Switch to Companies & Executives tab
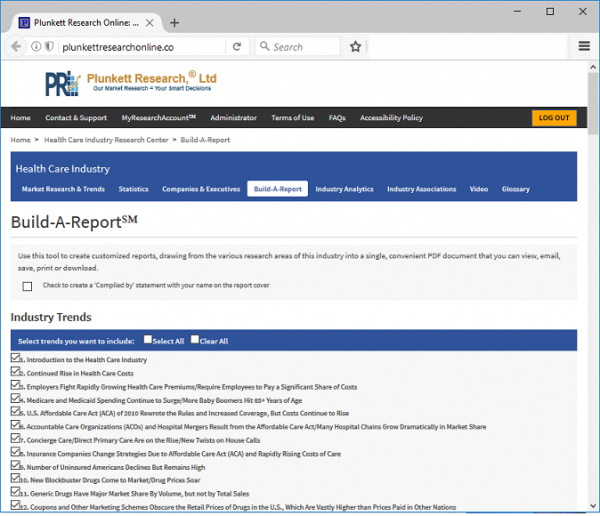 point(201,189)
